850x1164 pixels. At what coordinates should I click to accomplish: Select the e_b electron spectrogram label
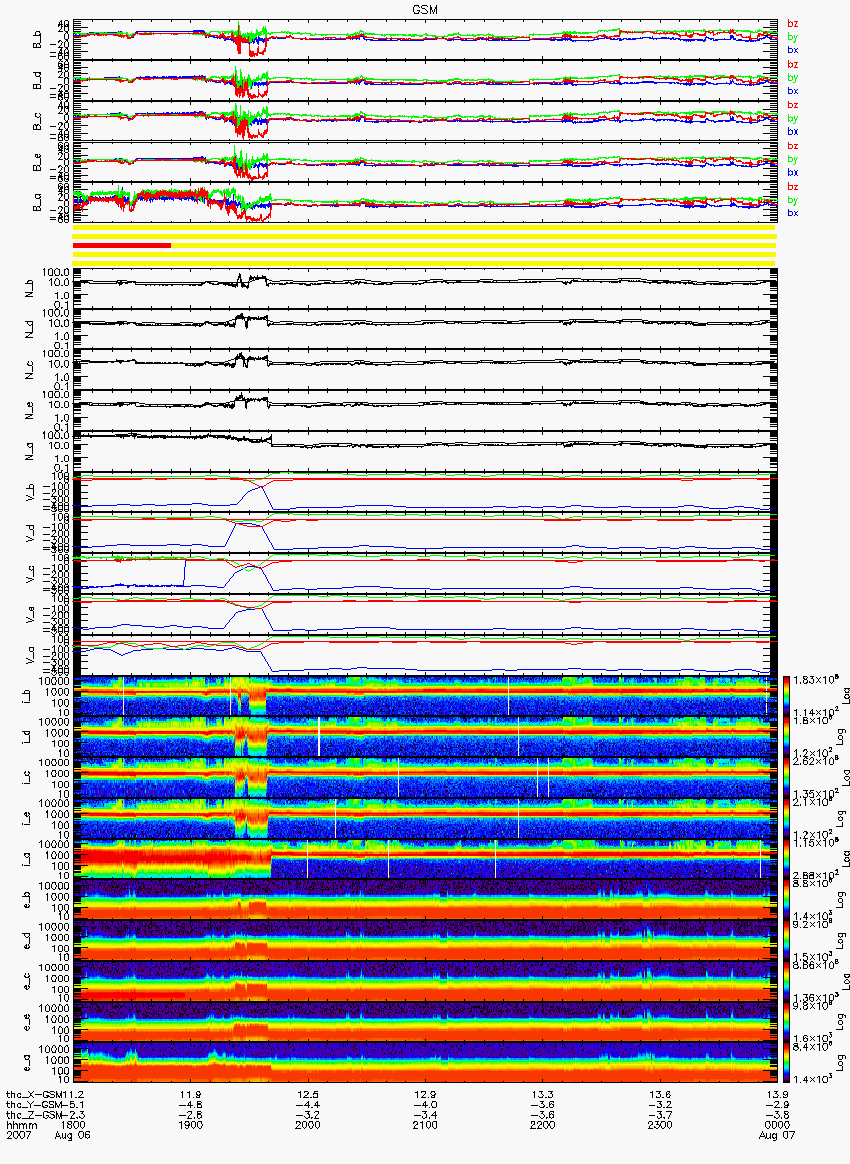pyautogui.click(x=25, y=900)
